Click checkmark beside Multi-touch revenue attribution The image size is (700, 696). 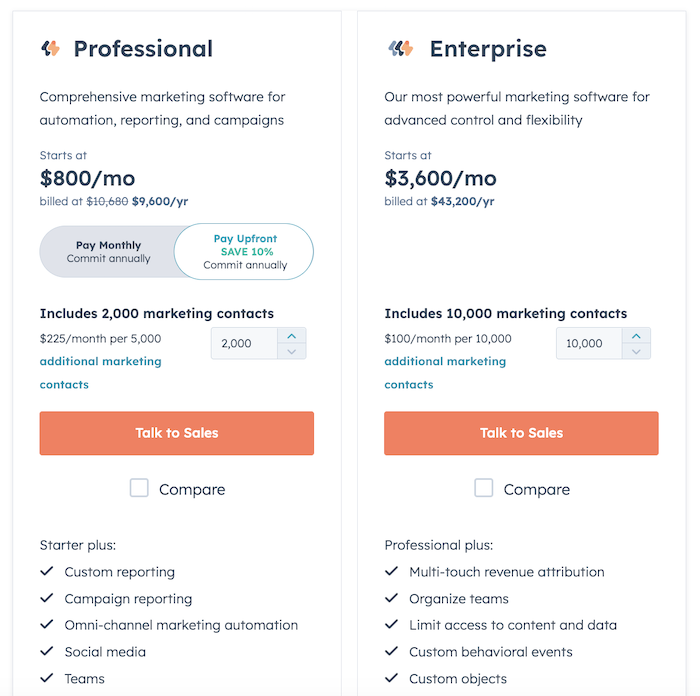(391, 572)
